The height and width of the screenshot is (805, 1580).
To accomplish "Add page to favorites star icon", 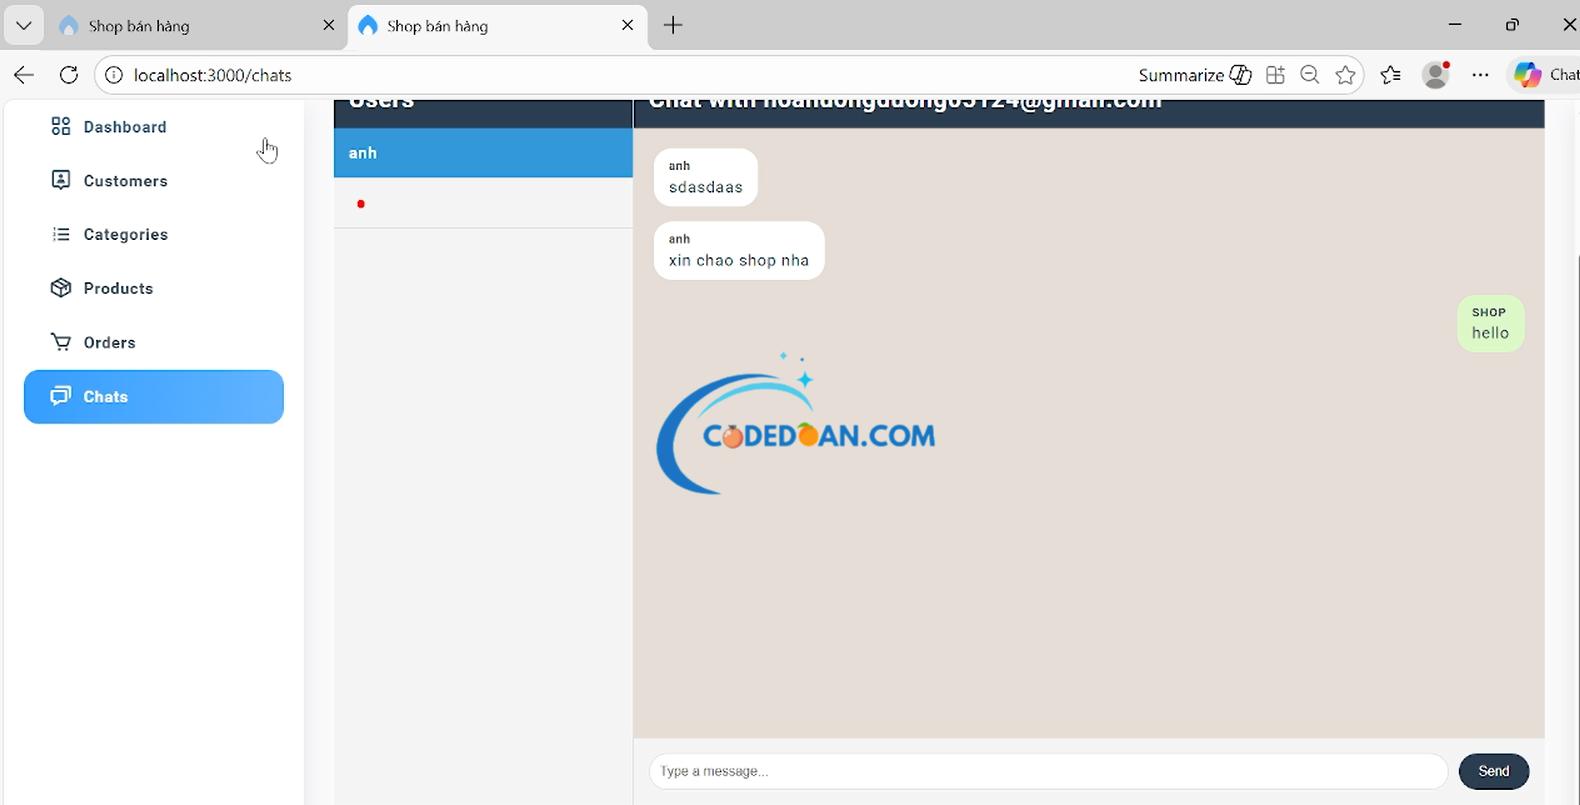I will (1346, 75).
